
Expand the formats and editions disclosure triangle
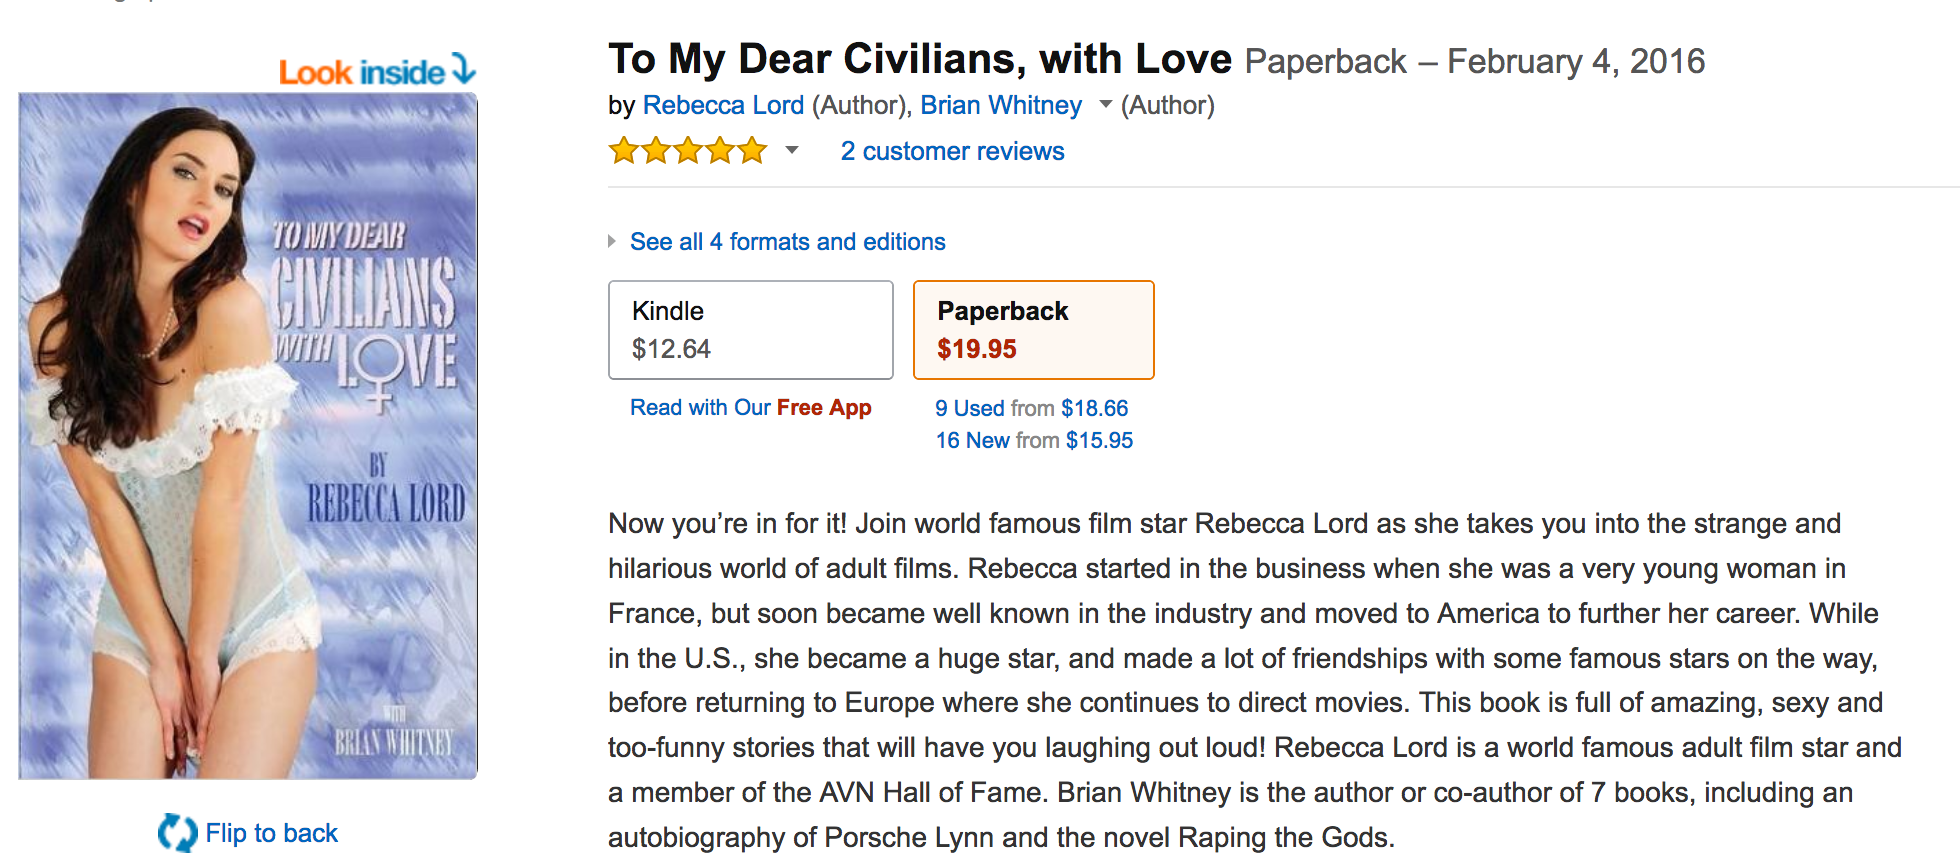coord(612,242)
